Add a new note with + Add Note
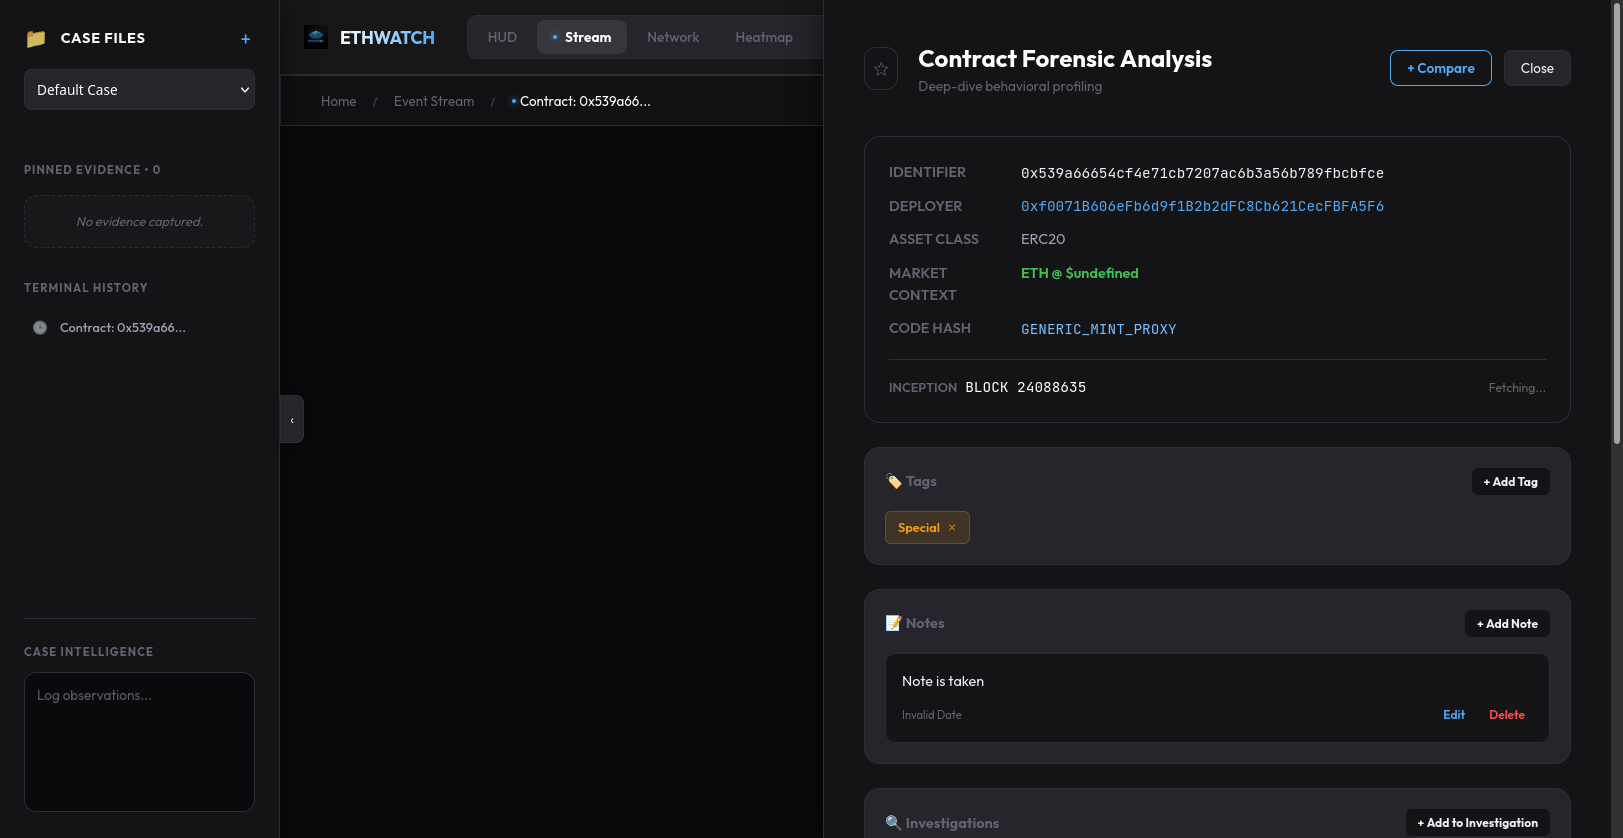The width and height of the screenshot is (1623, 838). click(1507, 624)
